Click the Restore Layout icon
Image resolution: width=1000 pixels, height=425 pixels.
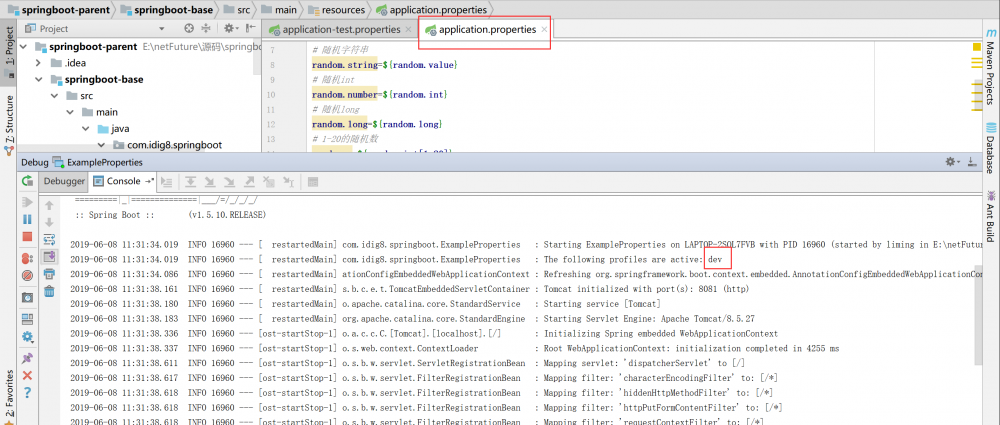[27, 319]
